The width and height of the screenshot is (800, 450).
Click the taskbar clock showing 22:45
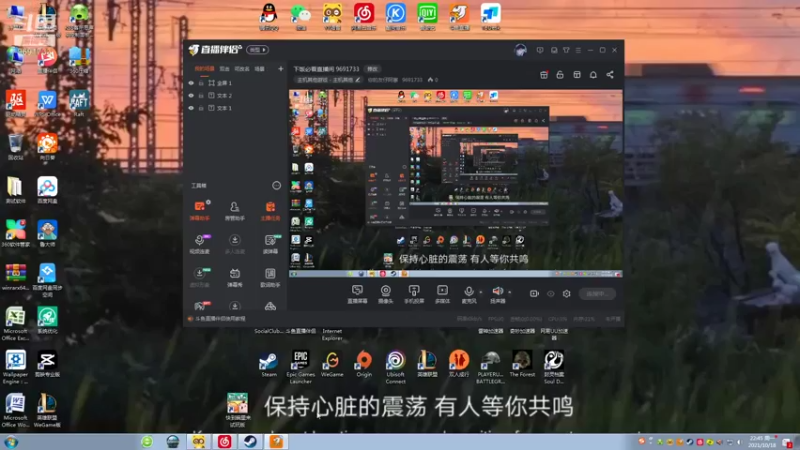coord(761,442)
